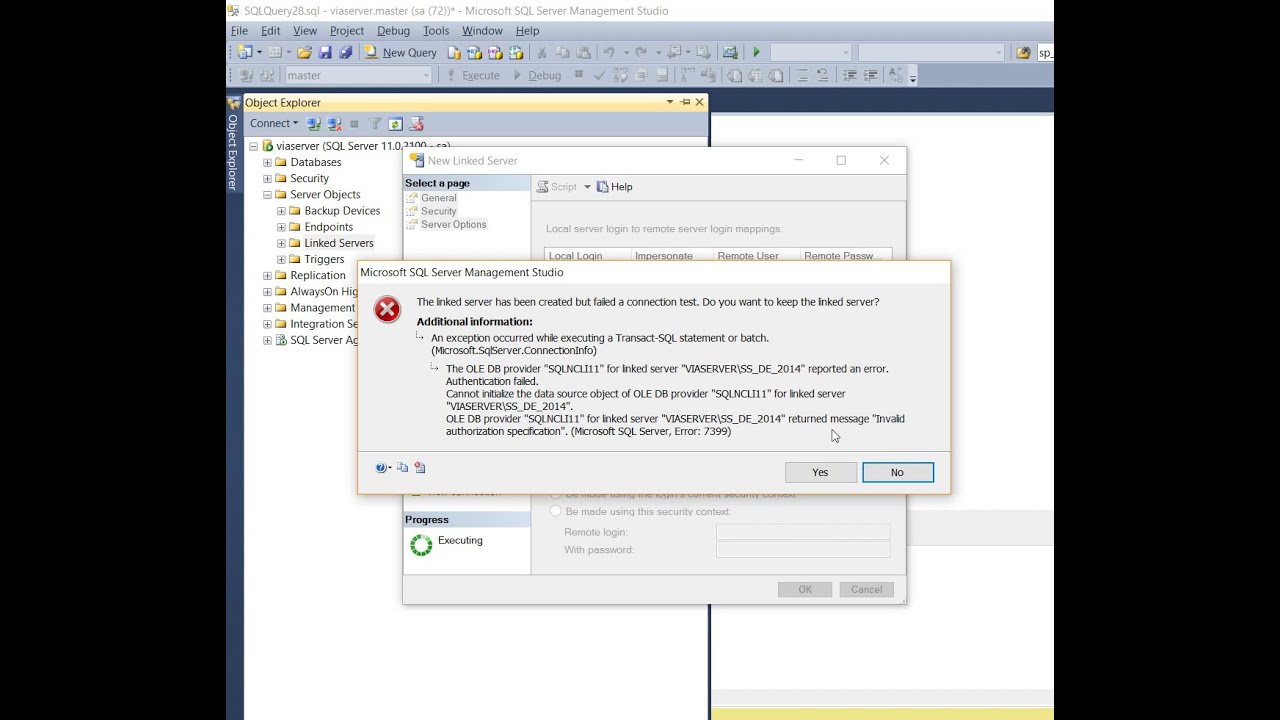1280x720 pixels.
Task: Select Server Options page
Action: (453, 224)
